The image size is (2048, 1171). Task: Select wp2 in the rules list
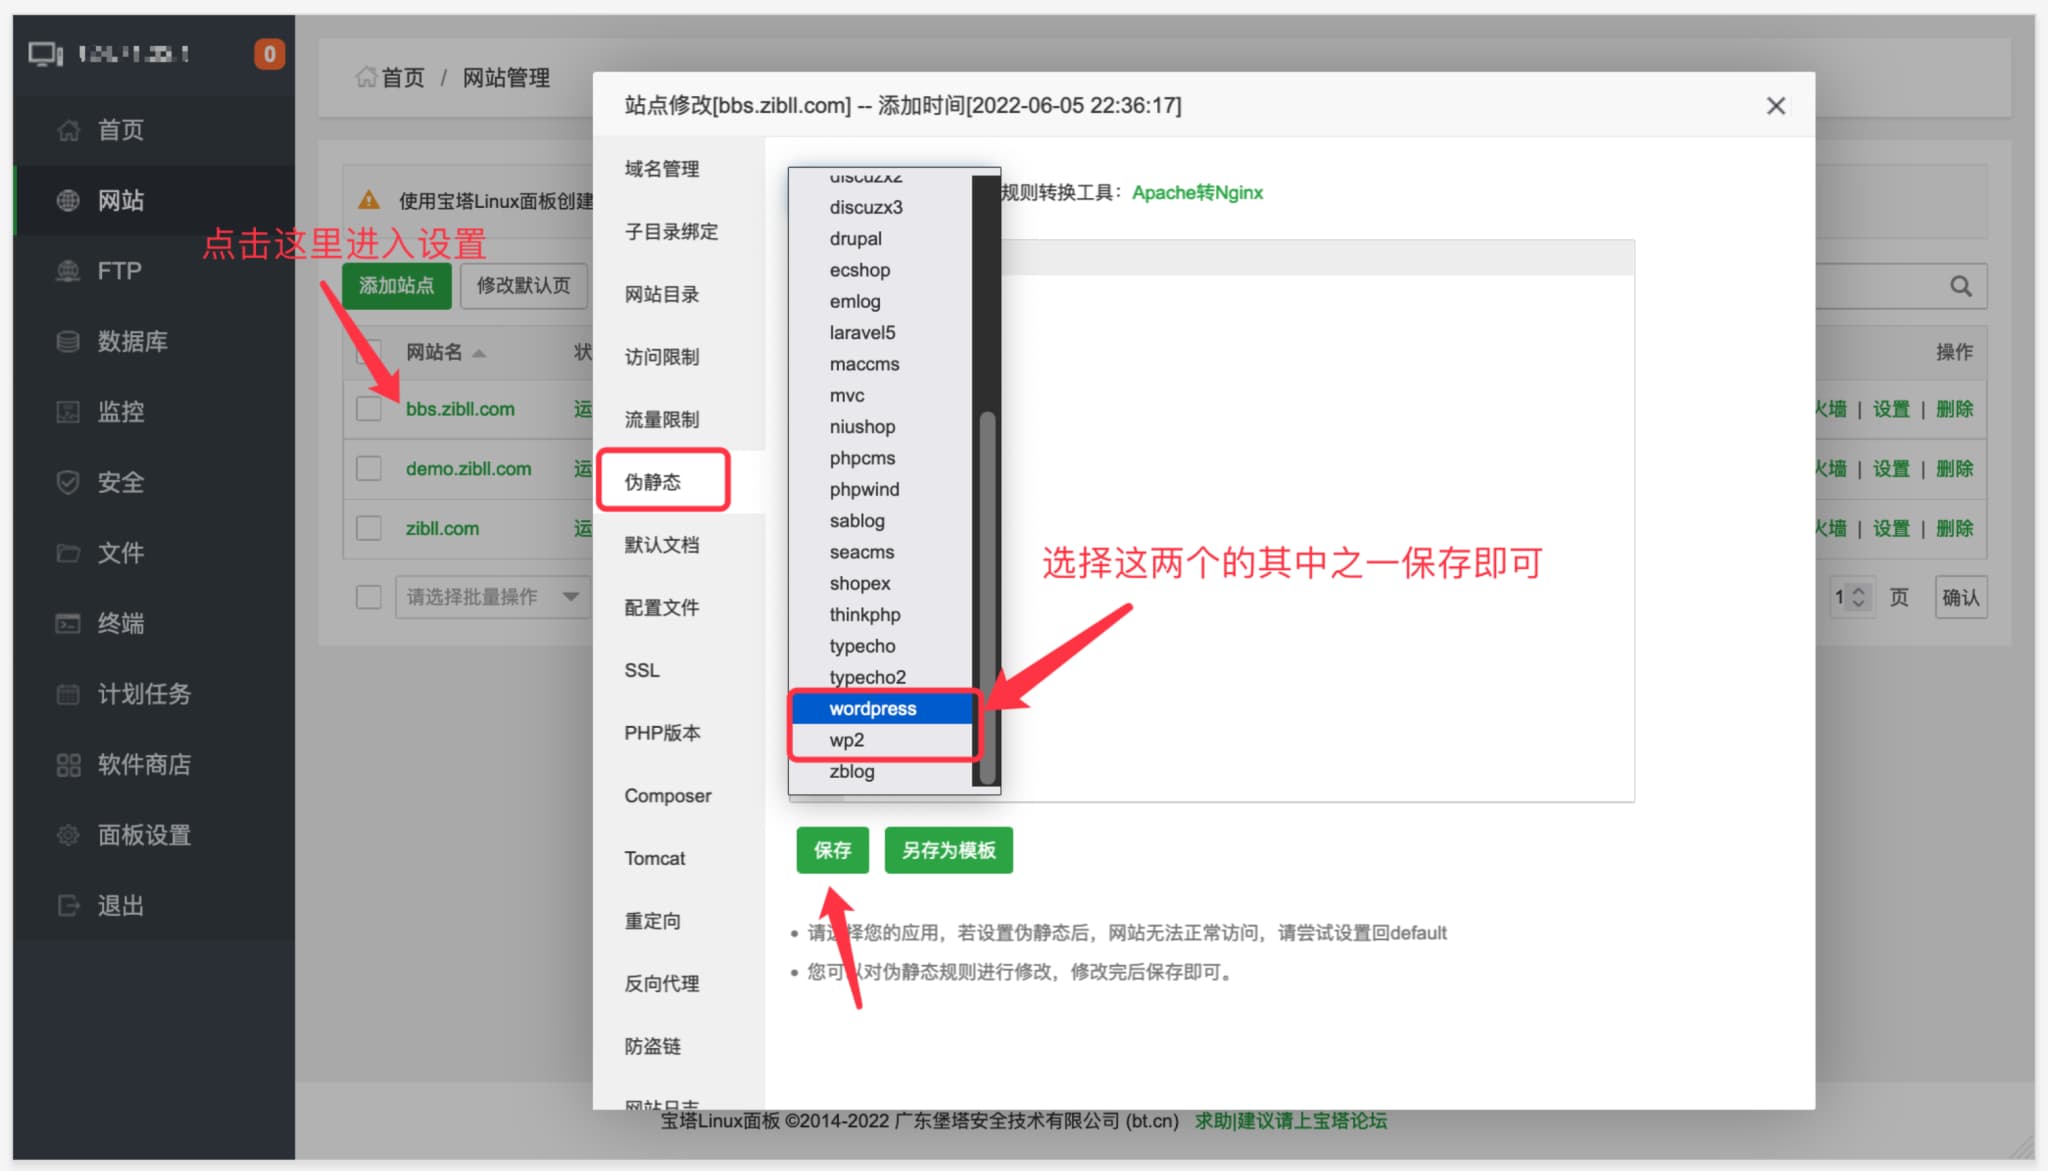tap(847, 740)
